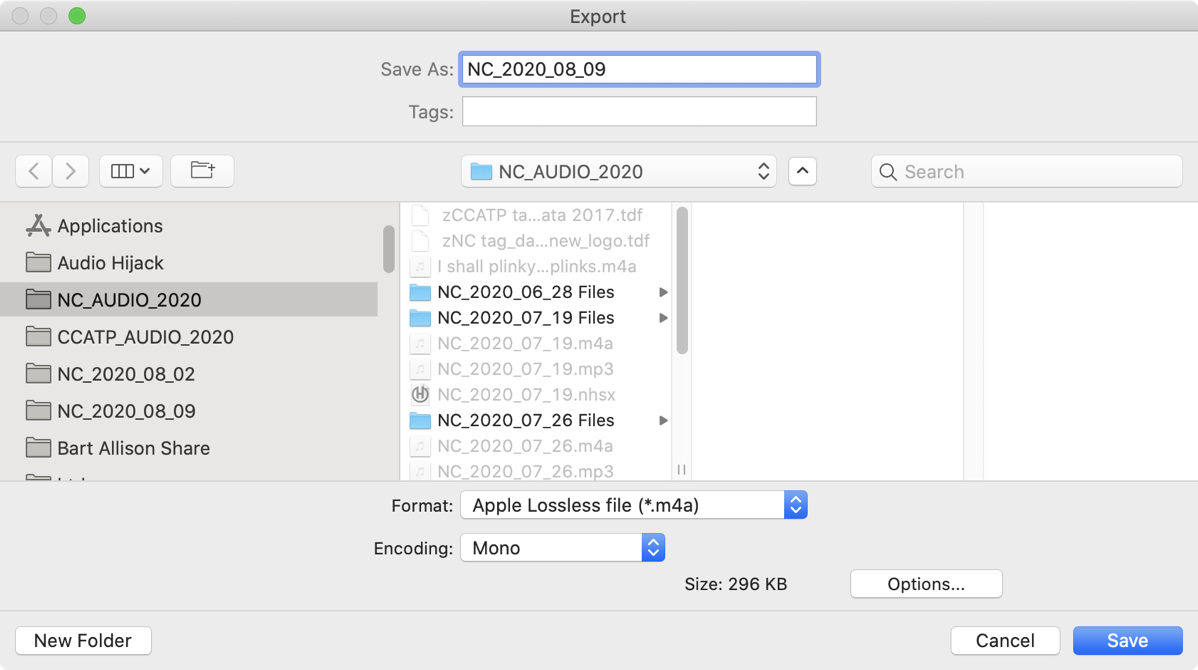Click the forward navigation arrow
Image resolution: width=1198 pixels, height=670 pixels.
point(70,171)
